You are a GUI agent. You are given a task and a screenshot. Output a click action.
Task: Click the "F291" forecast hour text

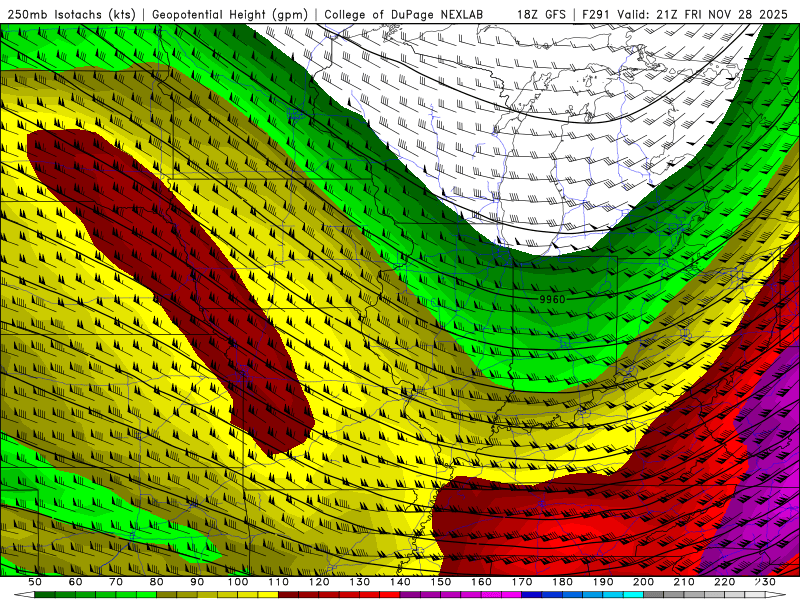[x=597, y=14]
